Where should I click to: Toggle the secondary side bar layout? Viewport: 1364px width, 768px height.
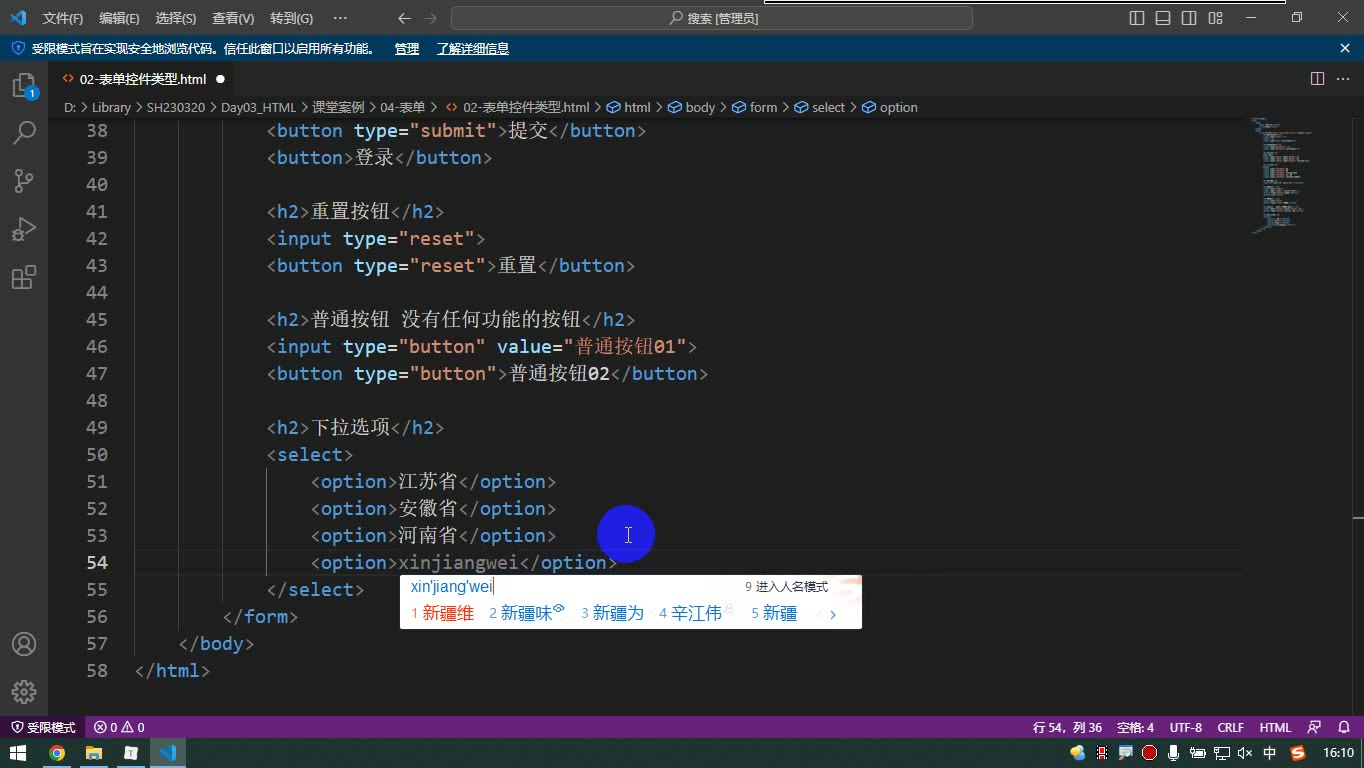pos(1189,18)
